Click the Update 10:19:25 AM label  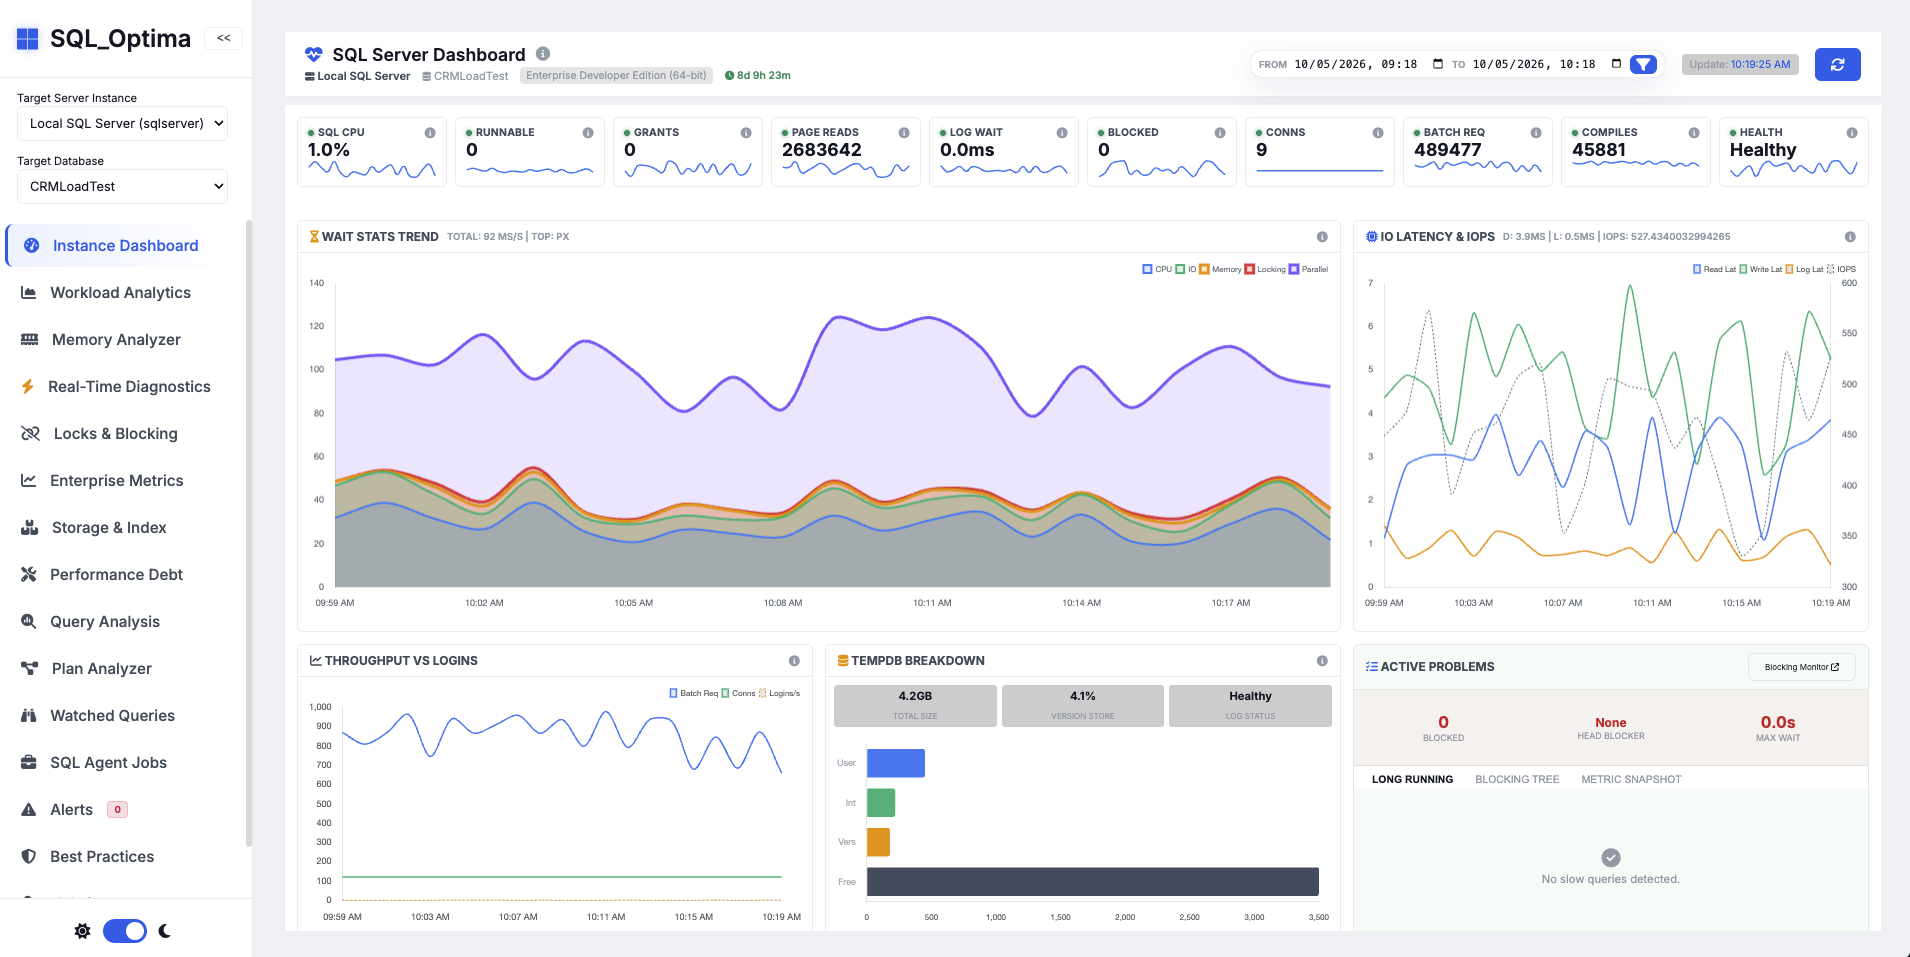tap(1740, 65)
